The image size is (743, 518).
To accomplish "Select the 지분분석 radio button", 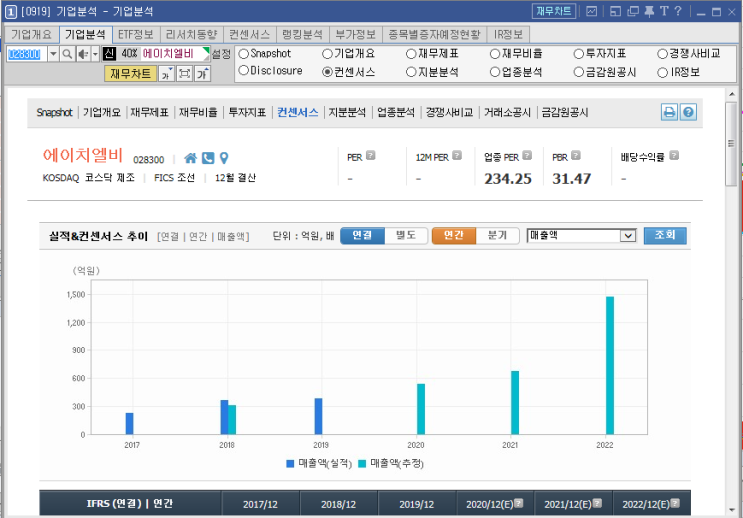I will pyautogui.click(x=411, y=72).
